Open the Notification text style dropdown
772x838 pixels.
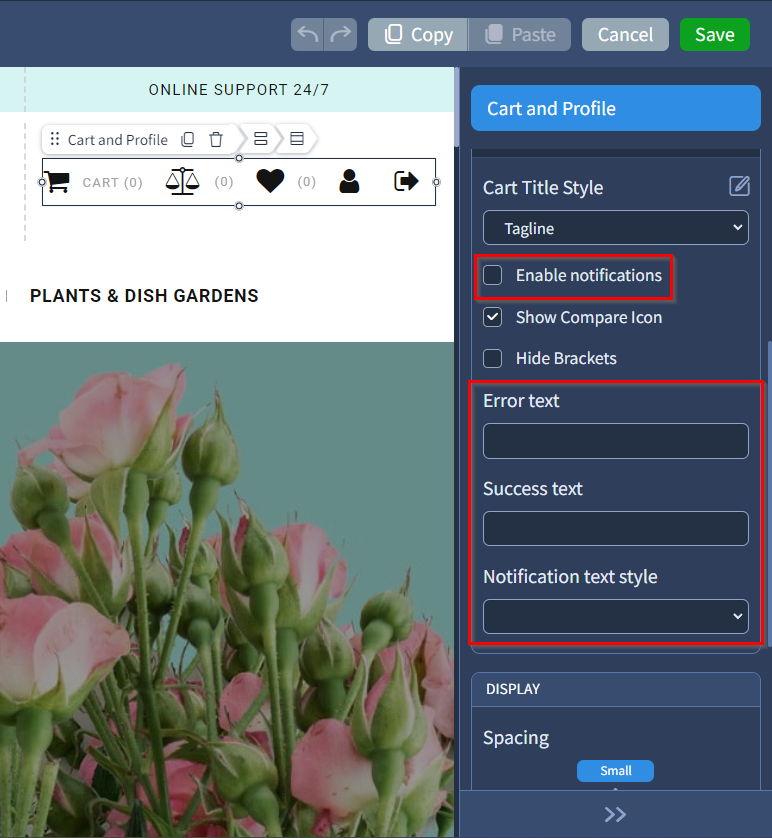[x=615, y=616]
